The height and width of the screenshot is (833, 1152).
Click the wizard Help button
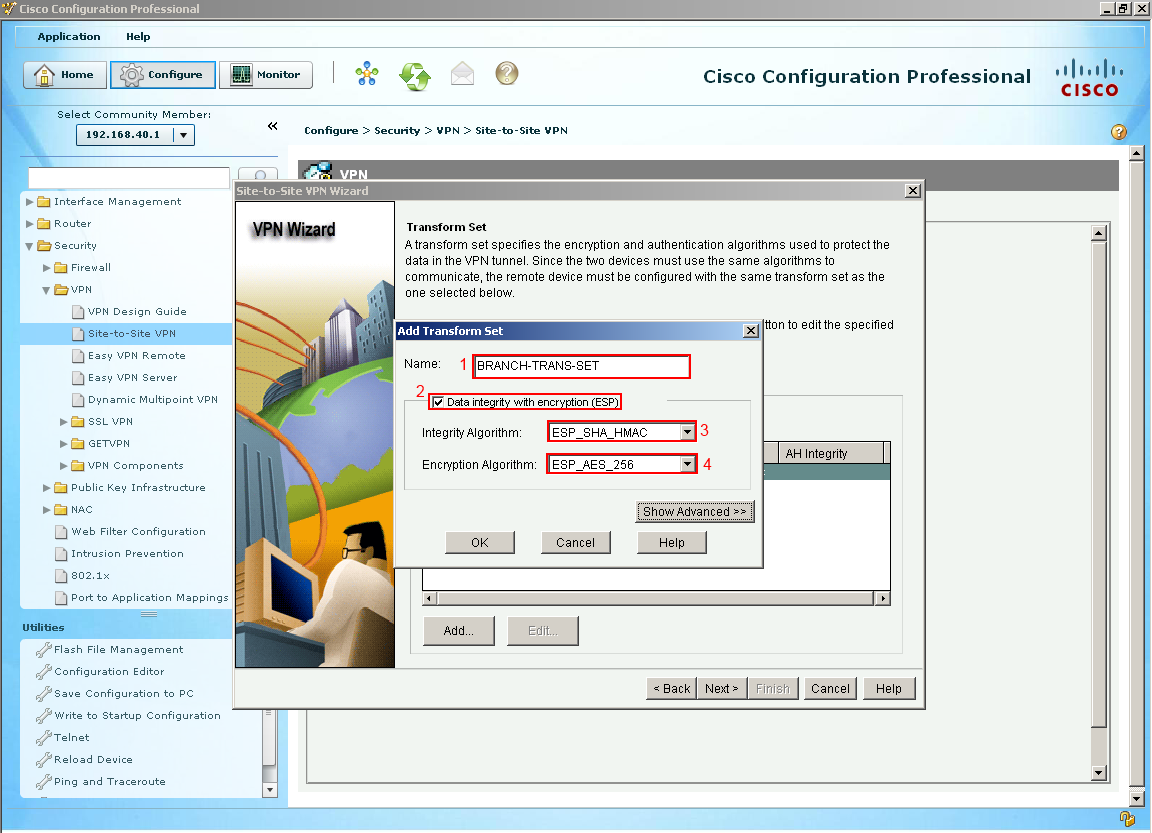[888, 689]
